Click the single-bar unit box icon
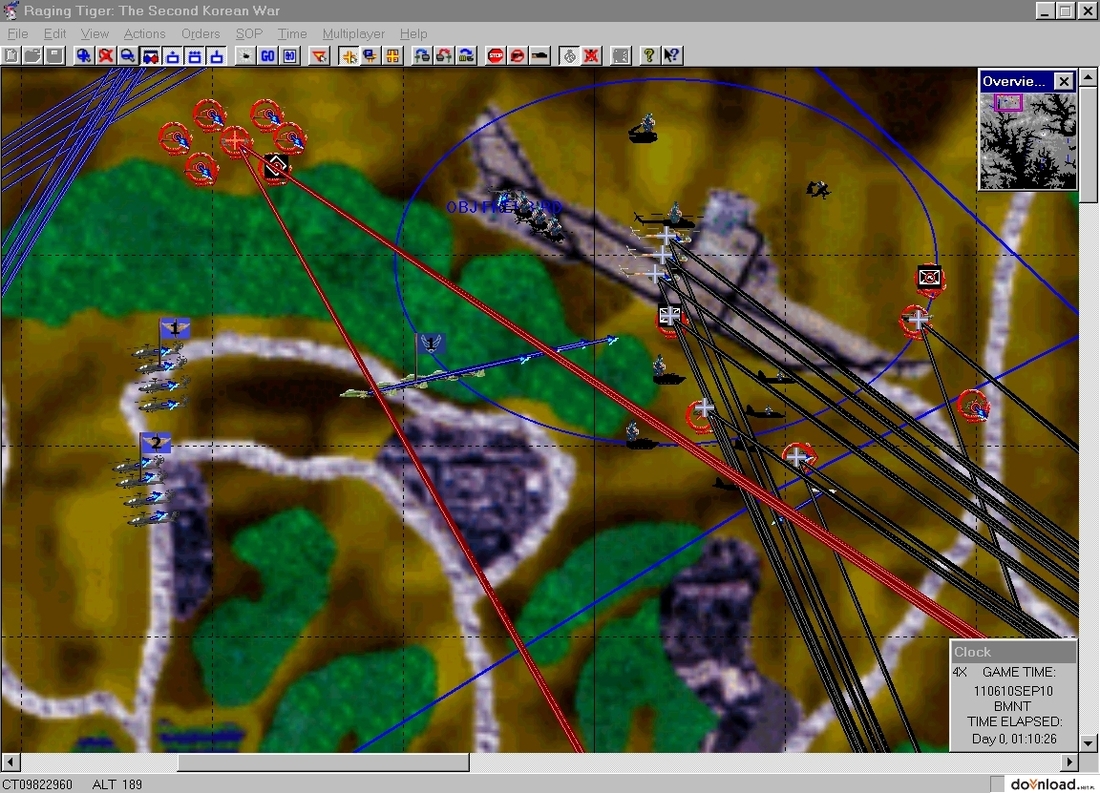Image resolution: width=1100 pixels, height=793 pixels. coord(217,55)
